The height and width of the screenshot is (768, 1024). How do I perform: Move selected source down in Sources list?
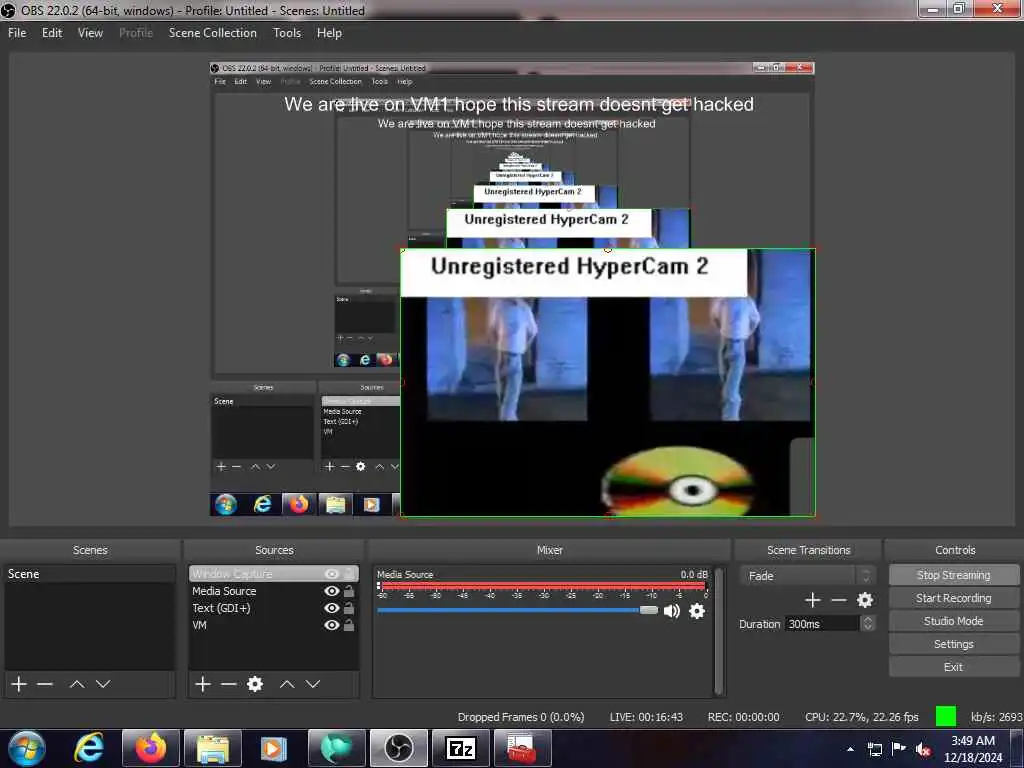(313, 684)
